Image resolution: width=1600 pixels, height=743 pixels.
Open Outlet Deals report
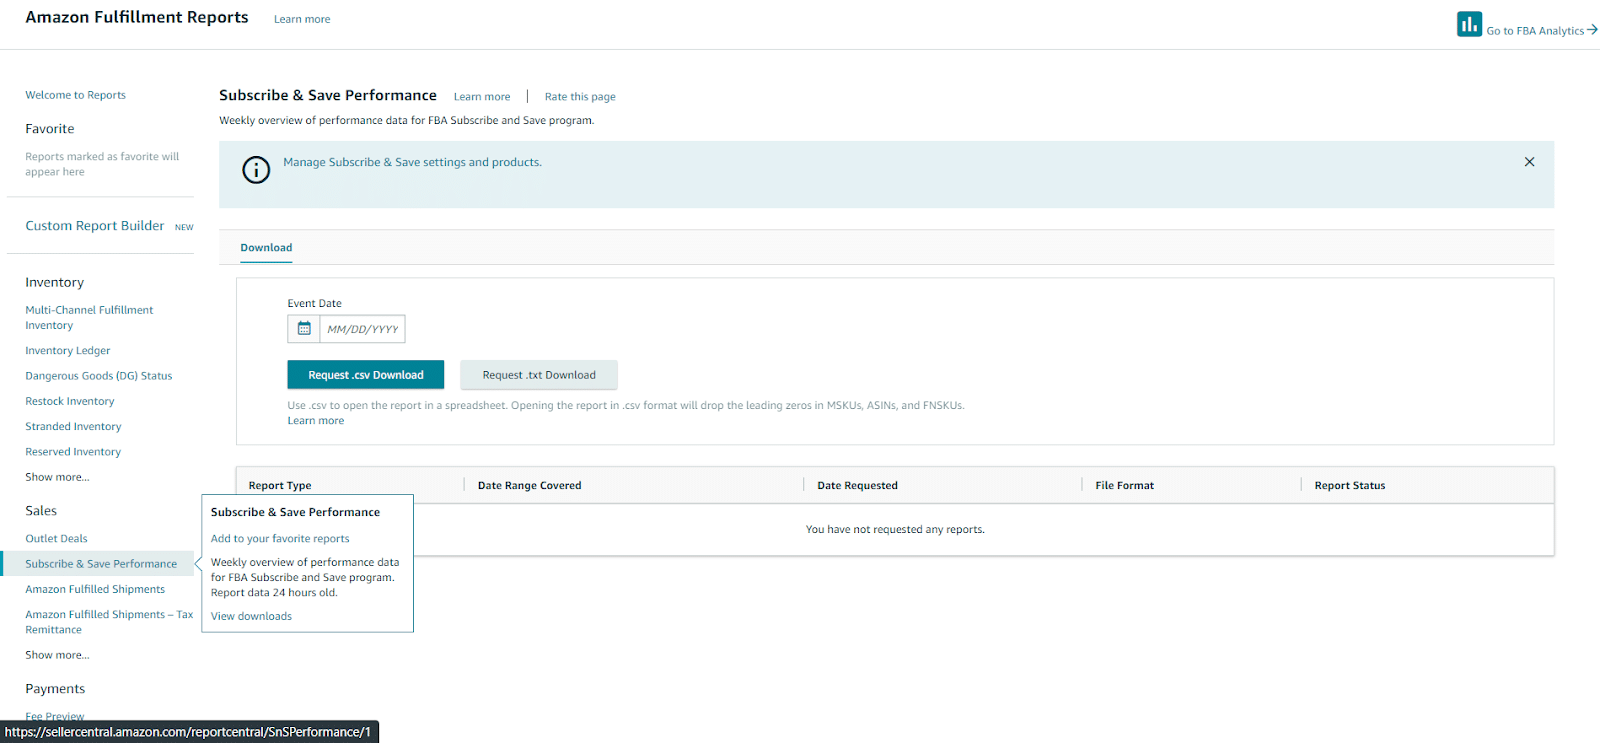tap(56, 539)
